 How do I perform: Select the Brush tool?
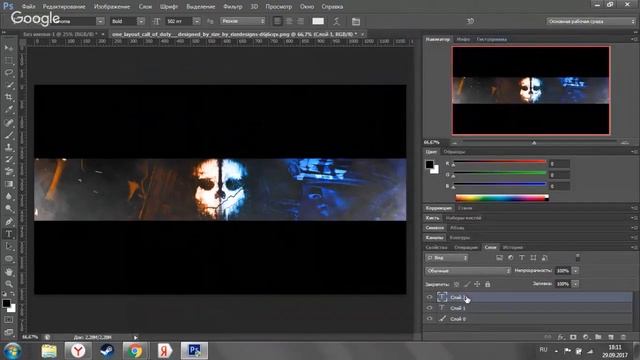(x=9, y=135)
